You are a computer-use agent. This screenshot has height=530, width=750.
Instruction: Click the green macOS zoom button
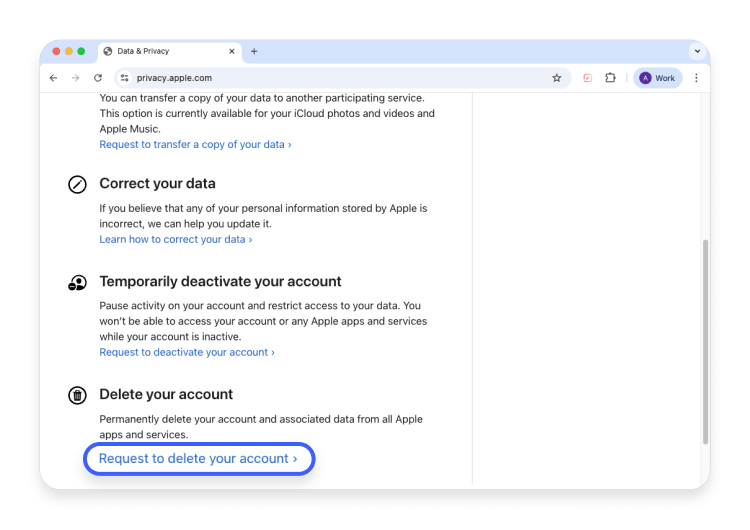click(x=81, y=51)
